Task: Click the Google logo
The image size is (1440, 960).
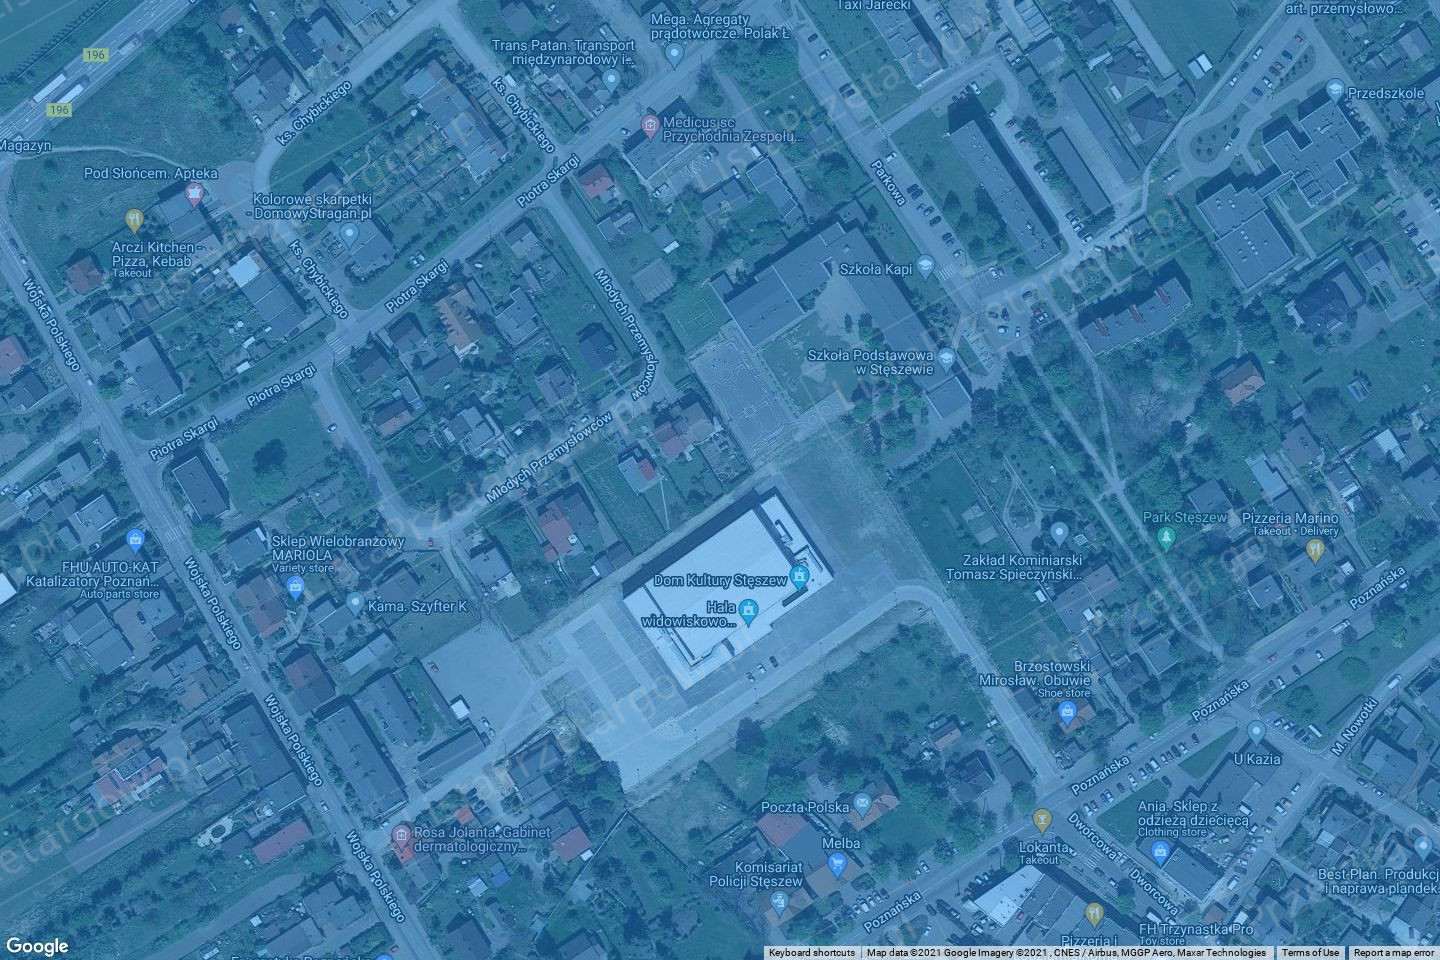Action: tap(37, 946)
